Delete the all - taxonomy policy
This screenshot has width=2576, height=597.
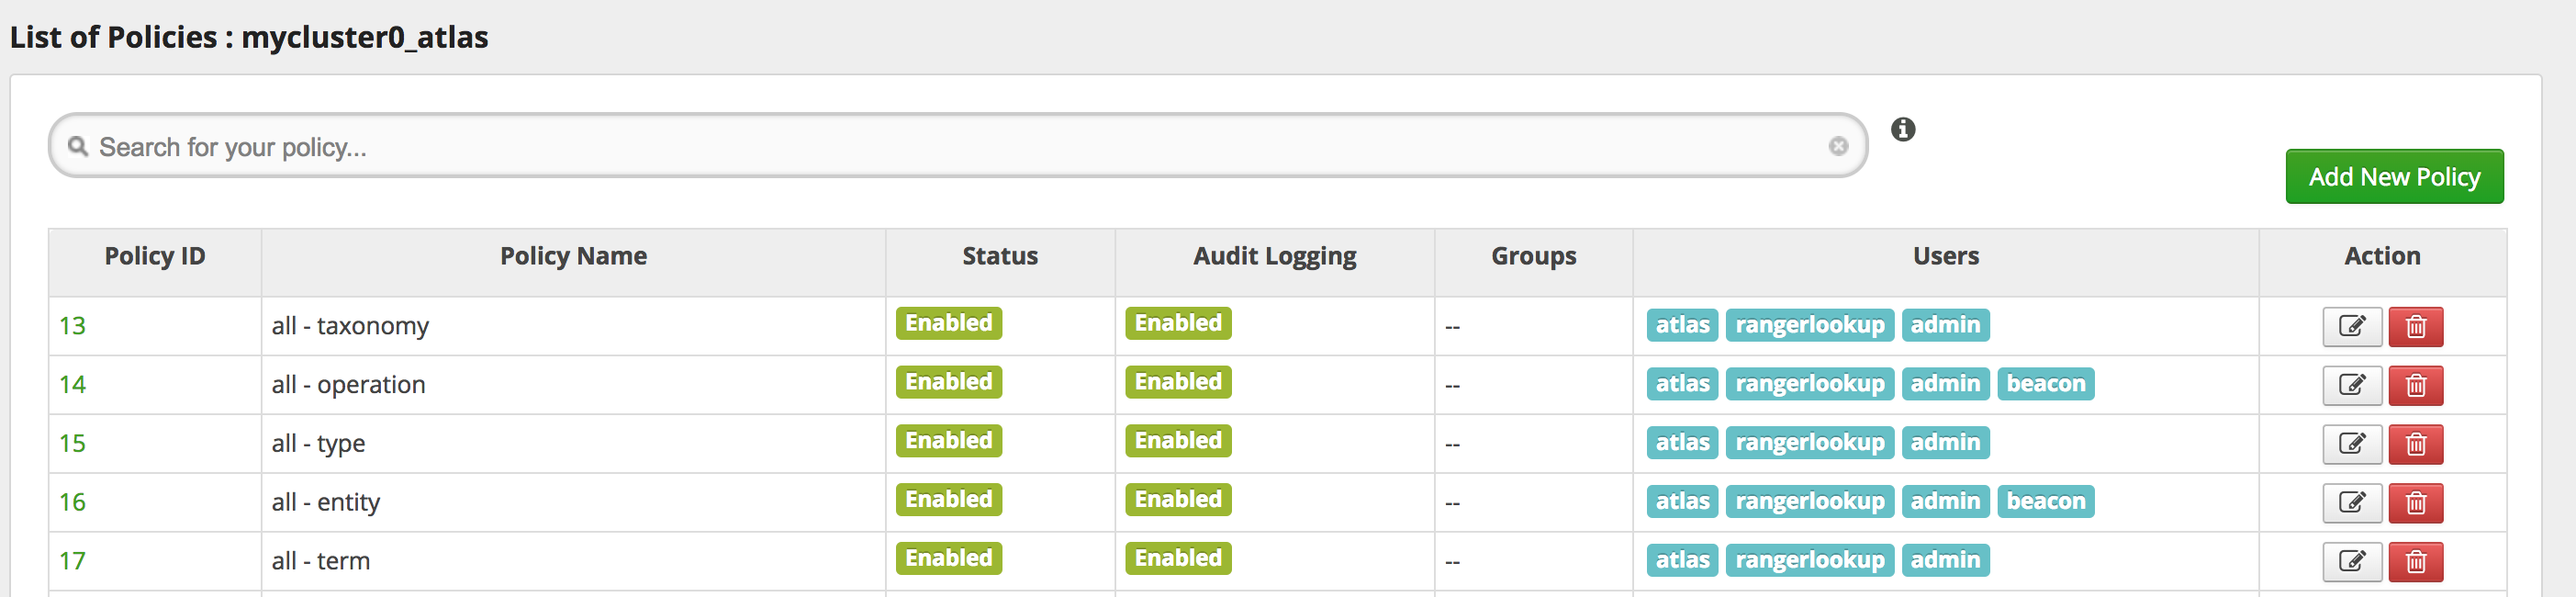[2415, 326]
